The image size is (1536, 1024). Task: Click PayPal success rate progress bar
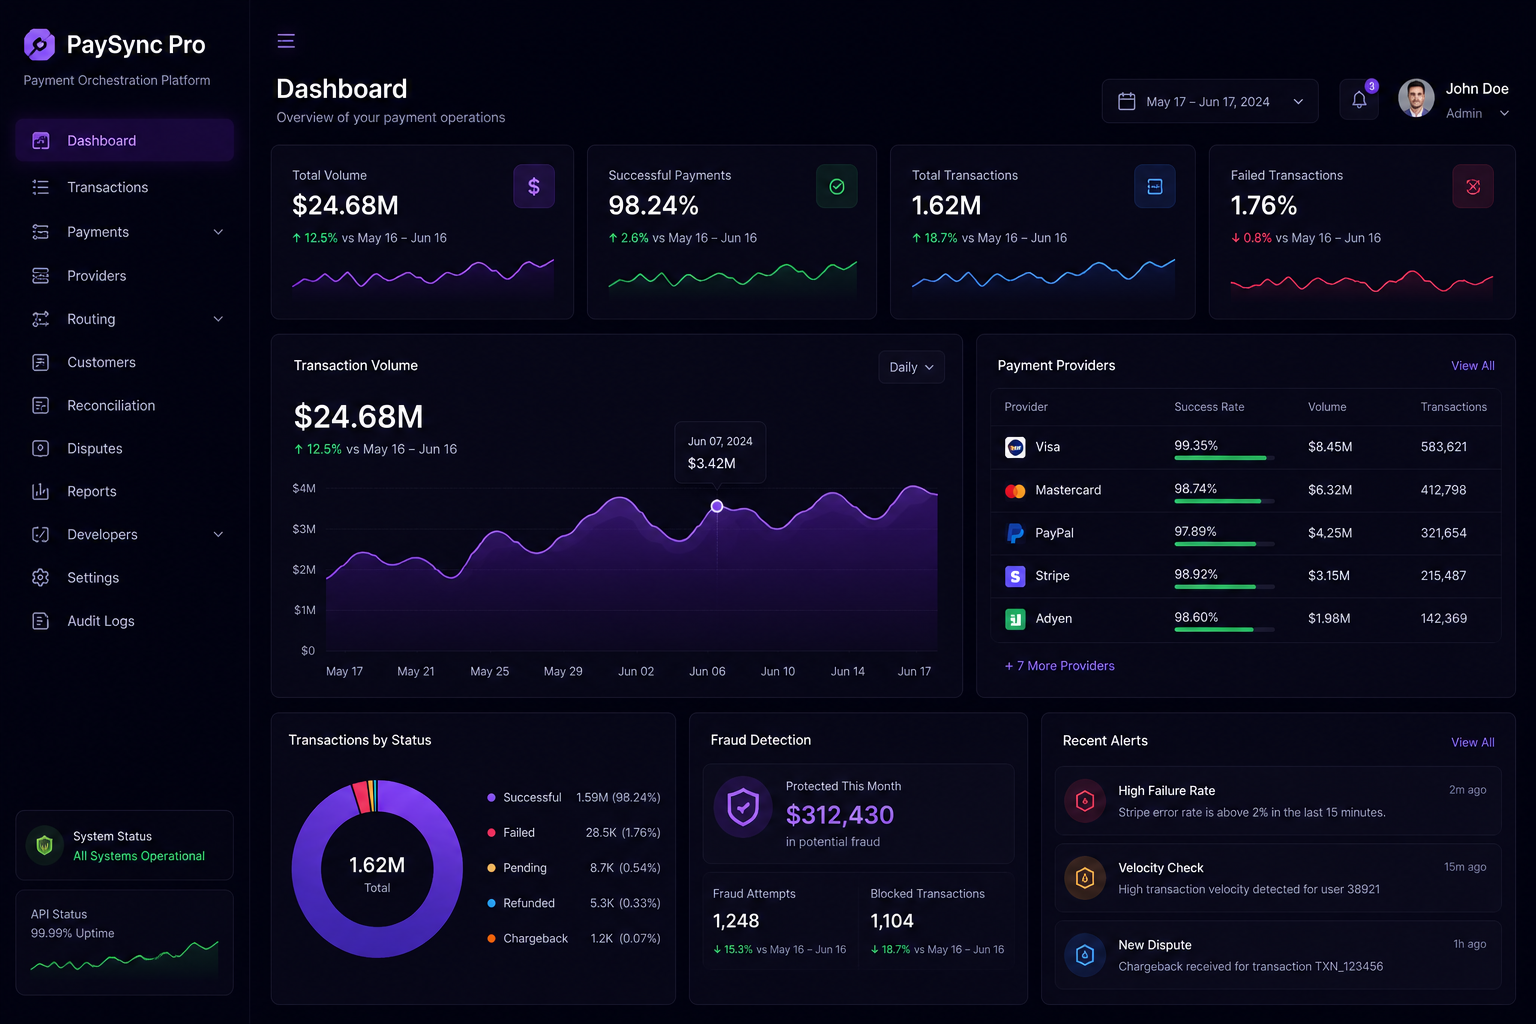(x=1224, y=544)
